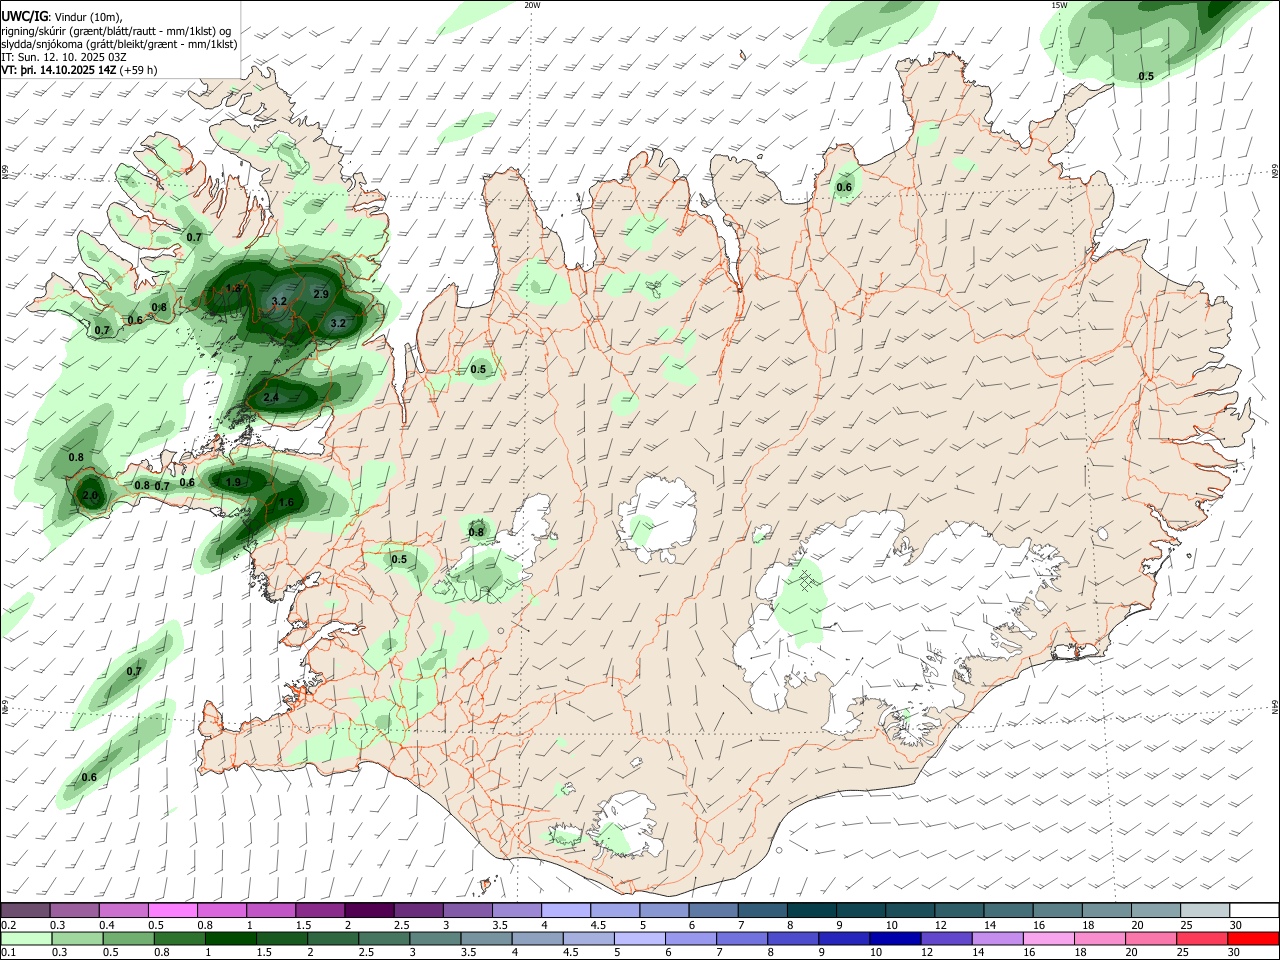Select the '2.0' precipitation value on the map
The image size is (1280, 960).
point(89,495)
